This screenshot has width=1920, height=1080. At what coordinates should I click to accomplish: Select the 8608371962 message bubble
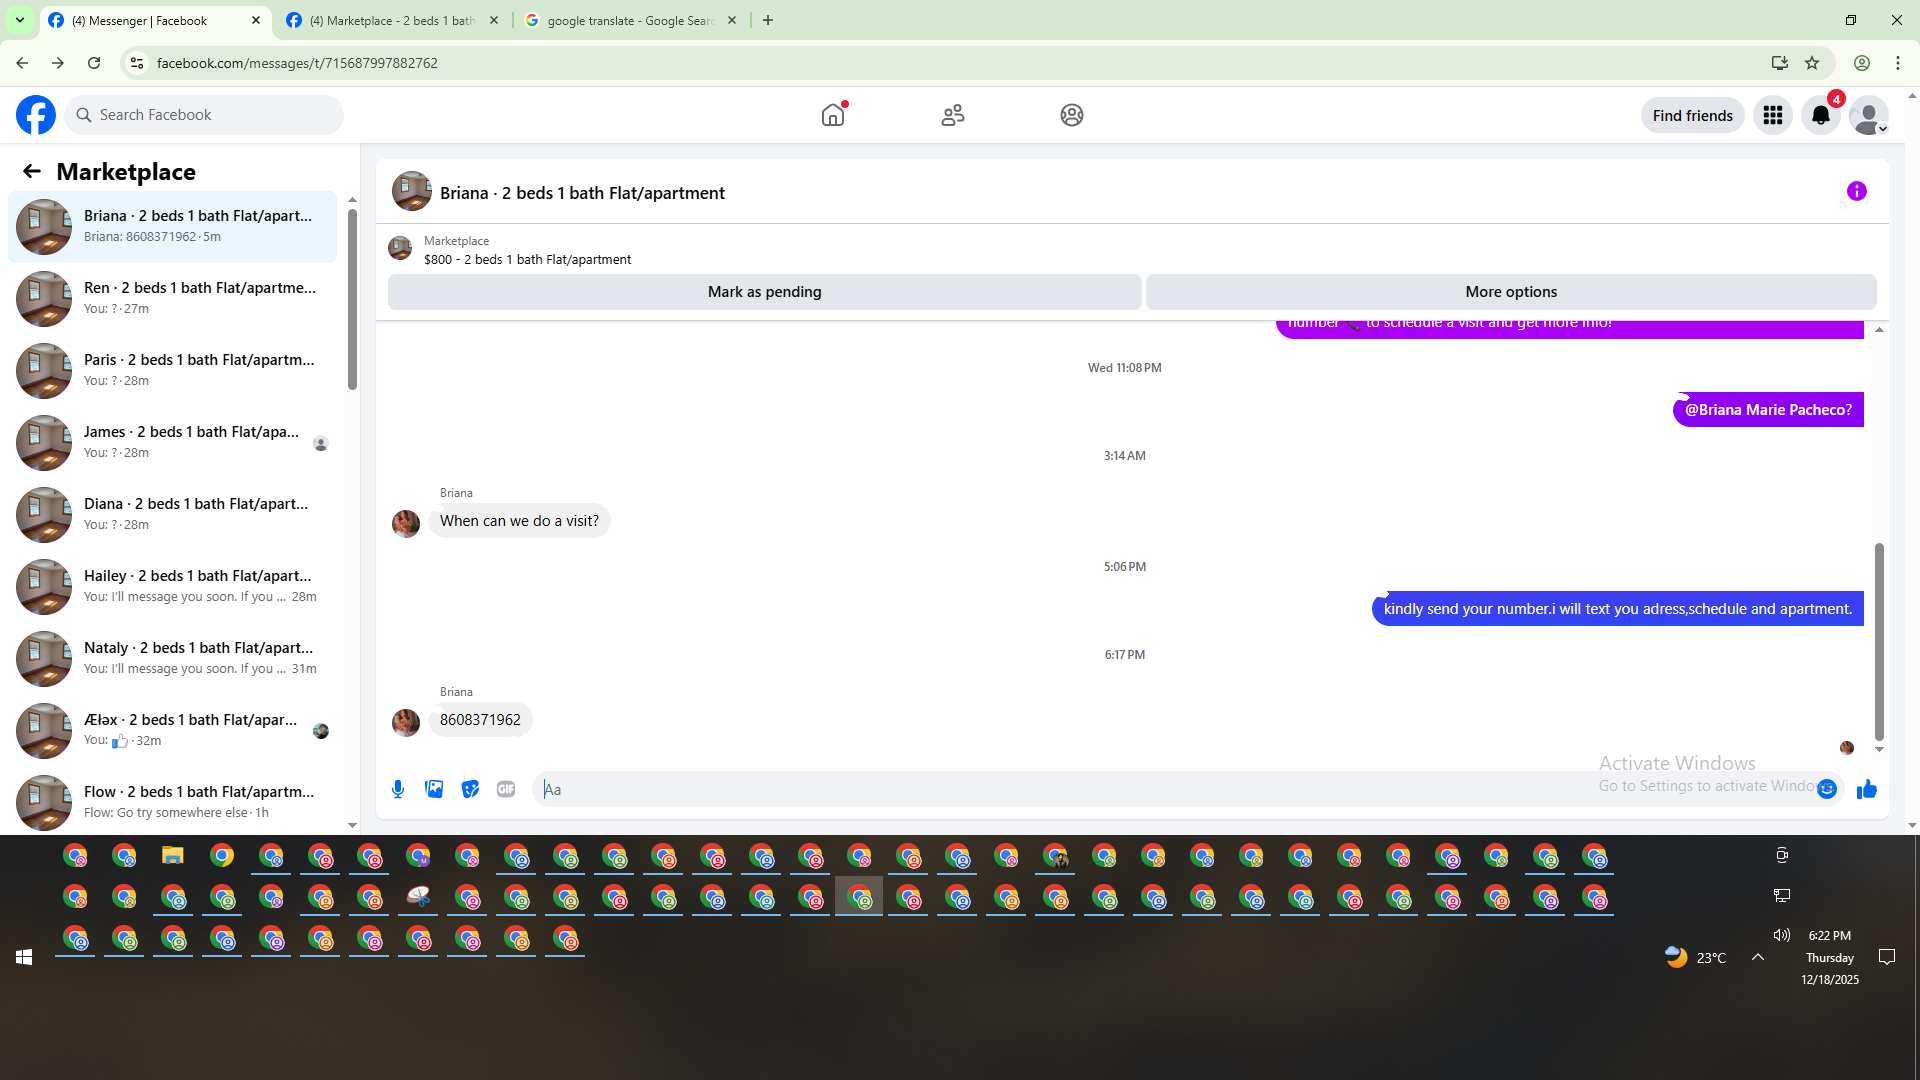click(x=480, y=720)
